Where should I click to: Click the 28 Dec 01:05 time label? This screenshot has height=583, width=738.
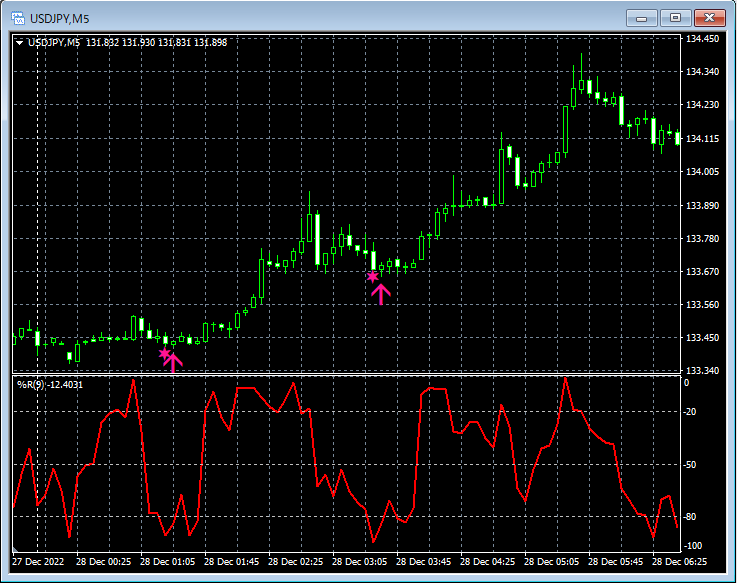pyautogui.click(x=168, y=561)
